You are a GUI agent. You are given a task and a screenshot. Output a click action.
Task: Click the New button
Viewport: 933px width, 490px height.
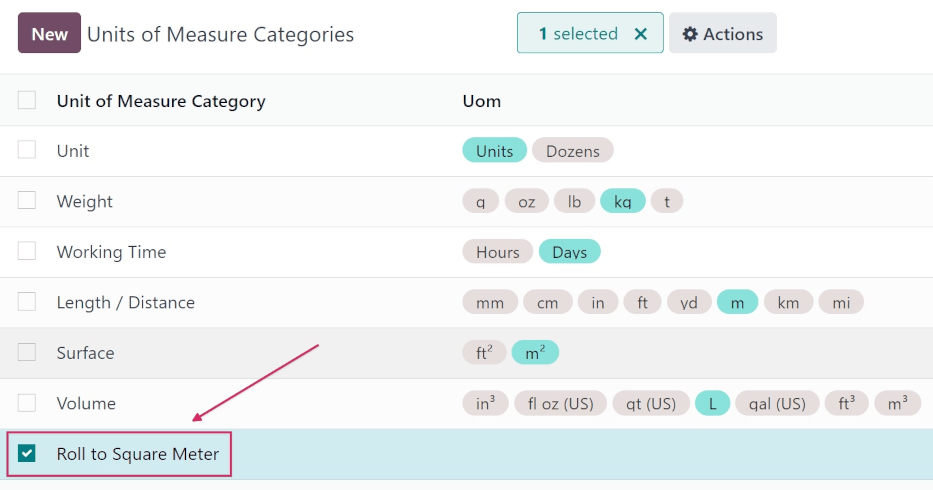[49, 34]
